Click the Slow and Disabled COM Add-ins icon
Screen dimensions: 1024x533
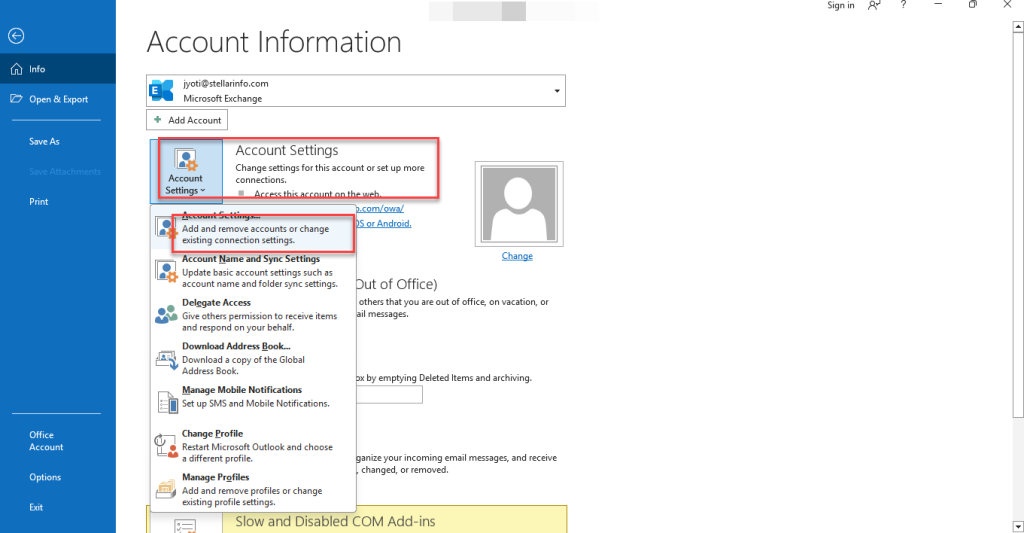click(x=185, y=525)
